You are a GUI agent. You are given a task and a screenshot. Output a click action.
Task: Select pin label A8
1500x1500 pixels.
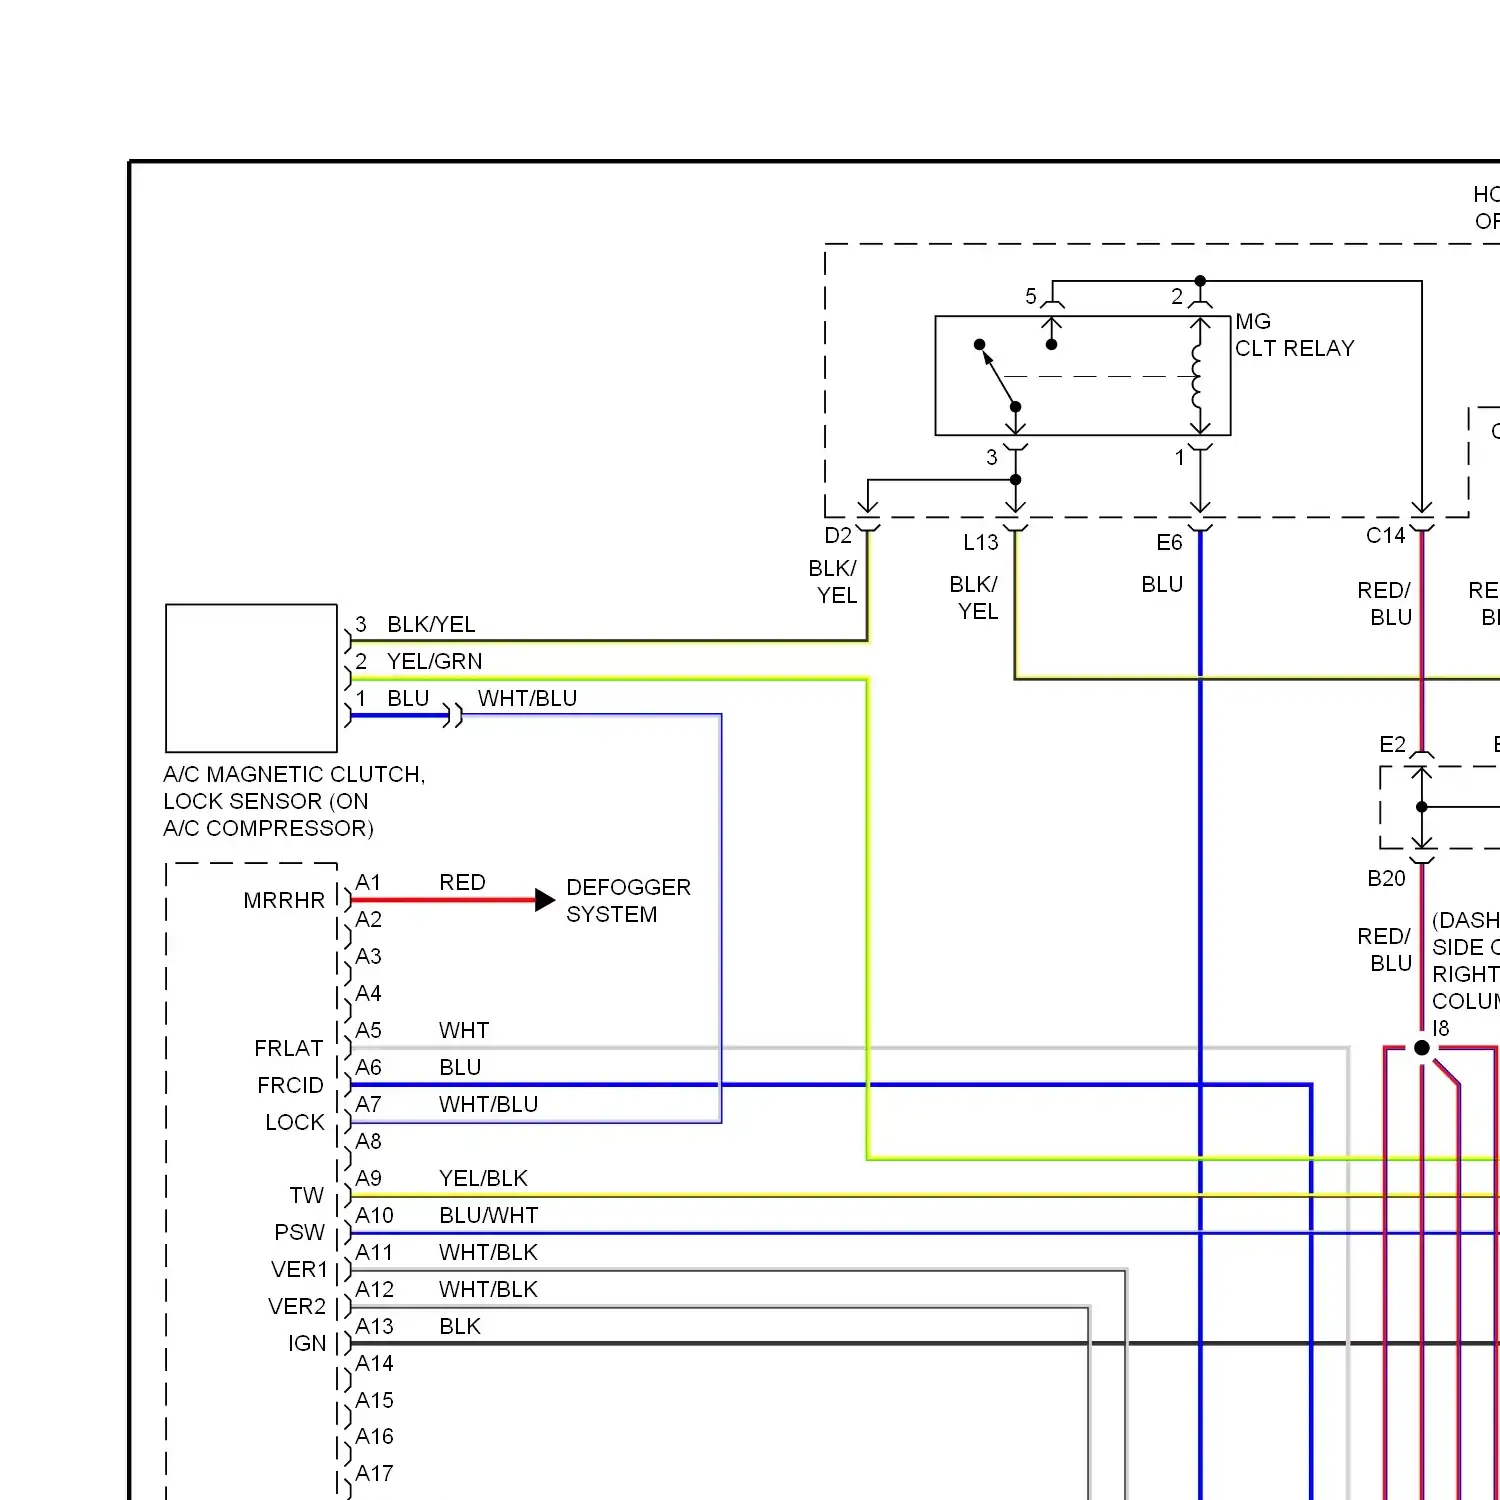point(368,1141)
